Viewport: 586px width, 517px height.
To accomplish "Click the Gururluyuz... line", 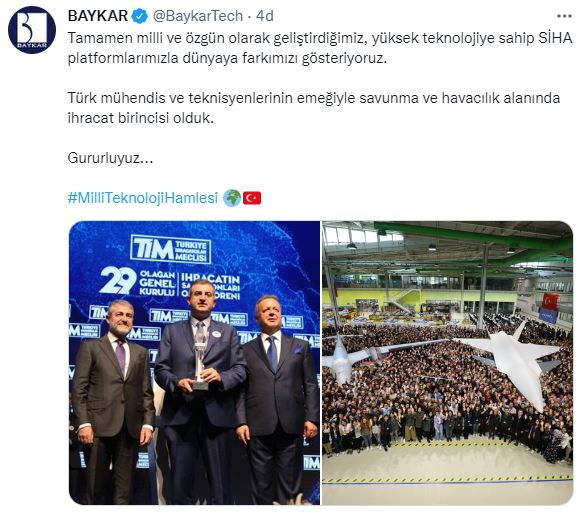I will point(110,158).
